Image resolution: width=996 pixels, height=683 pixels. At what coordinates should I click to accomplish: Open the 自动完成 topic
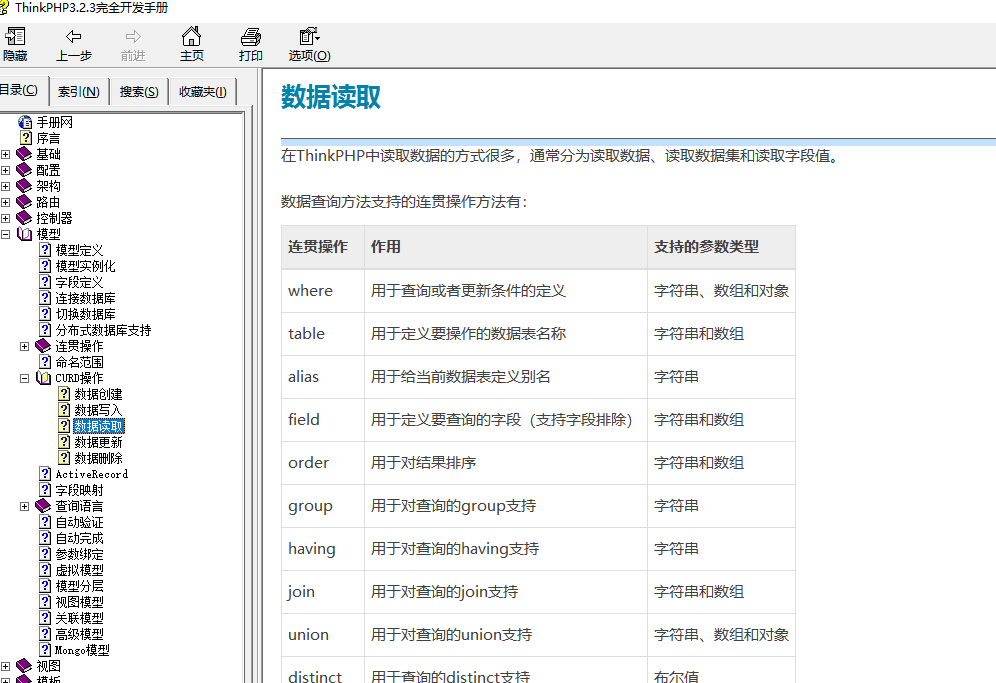79,538
